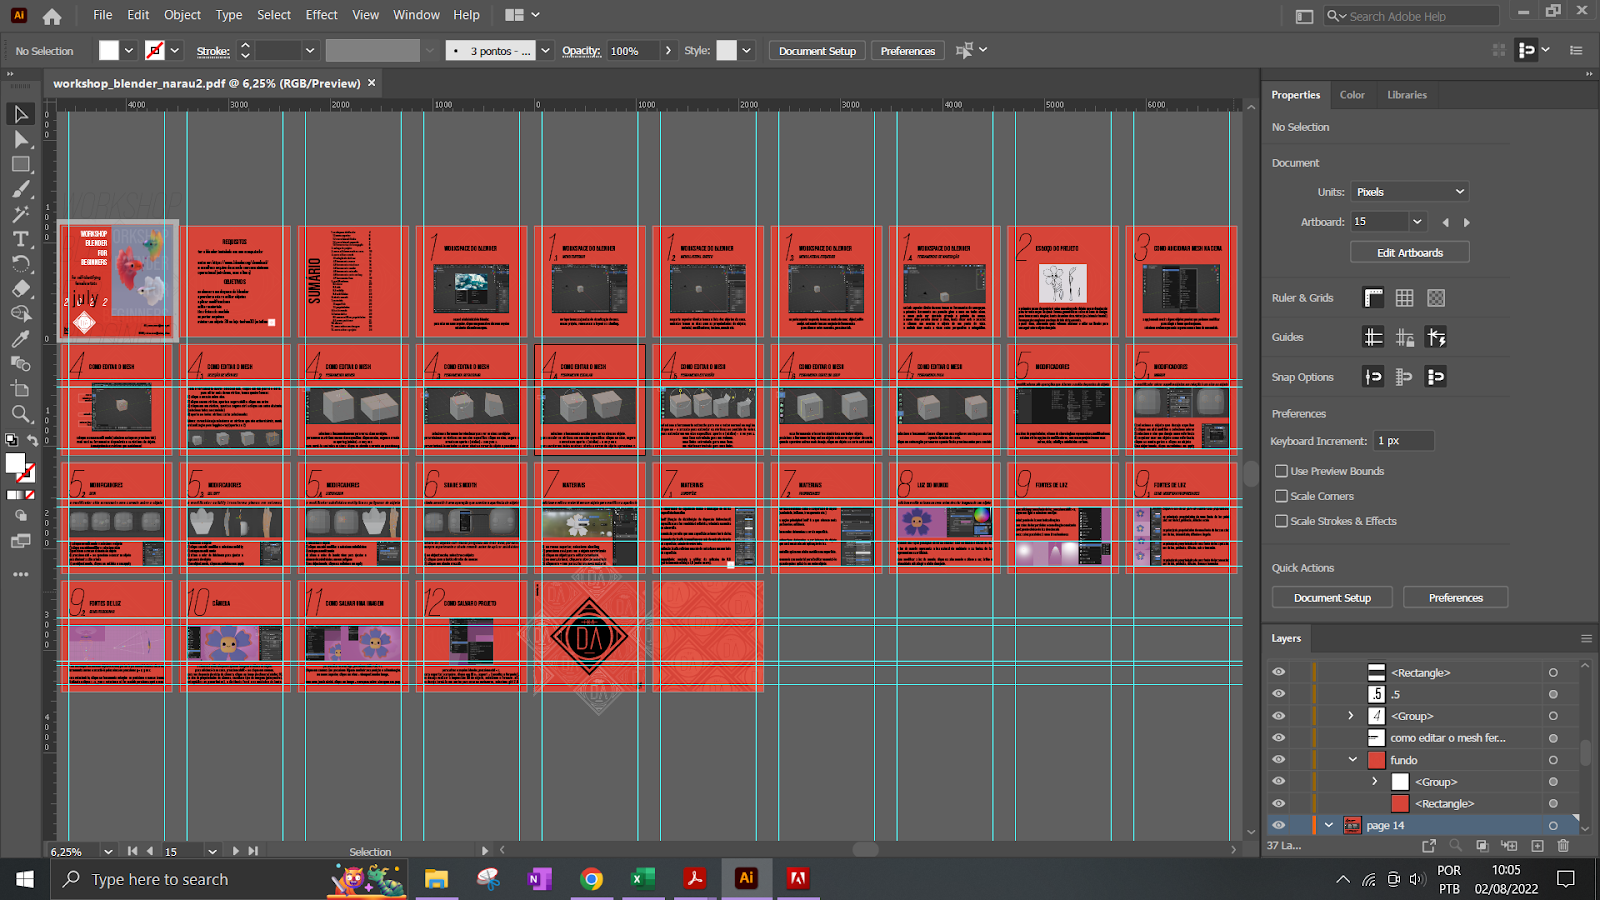Select the Direct Selection tool
This screenshot has height=900, width=1600.
click(20, 139)
